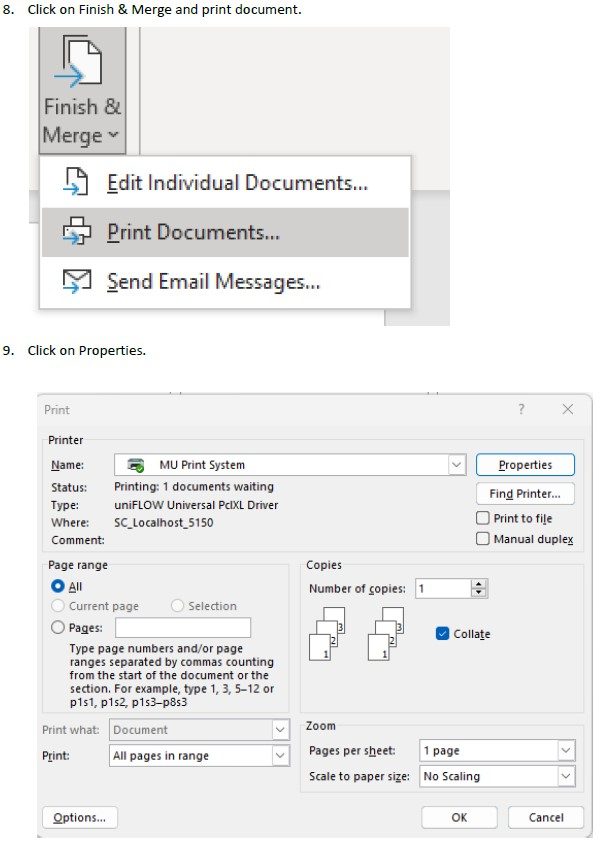Image resolution: width=600 pixels, height=848 pixels.
Task: Close the Print dialog with X
Action: [567, 410]
